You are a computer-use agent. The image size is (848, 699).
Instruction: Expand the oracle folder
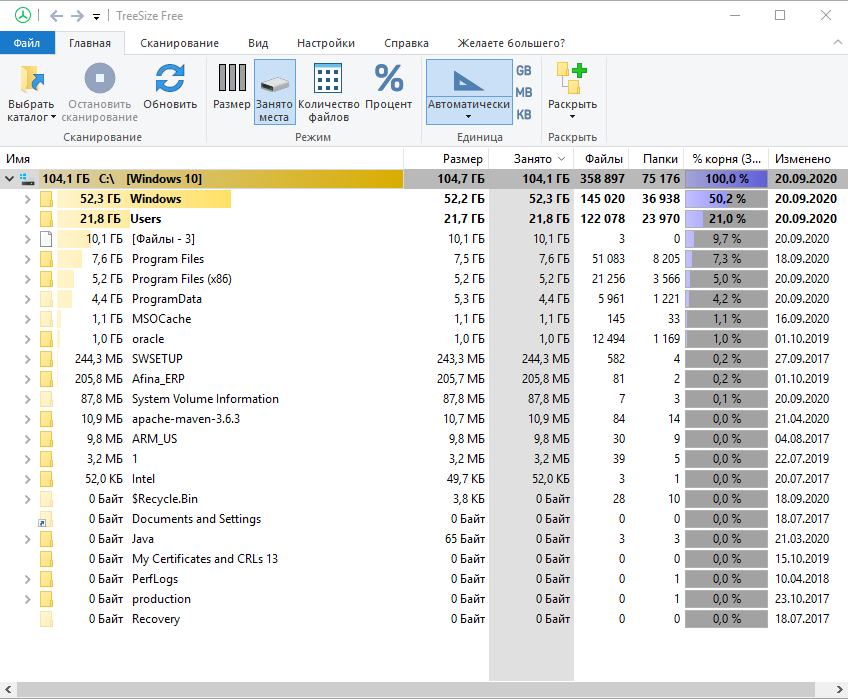pos(27,339)
